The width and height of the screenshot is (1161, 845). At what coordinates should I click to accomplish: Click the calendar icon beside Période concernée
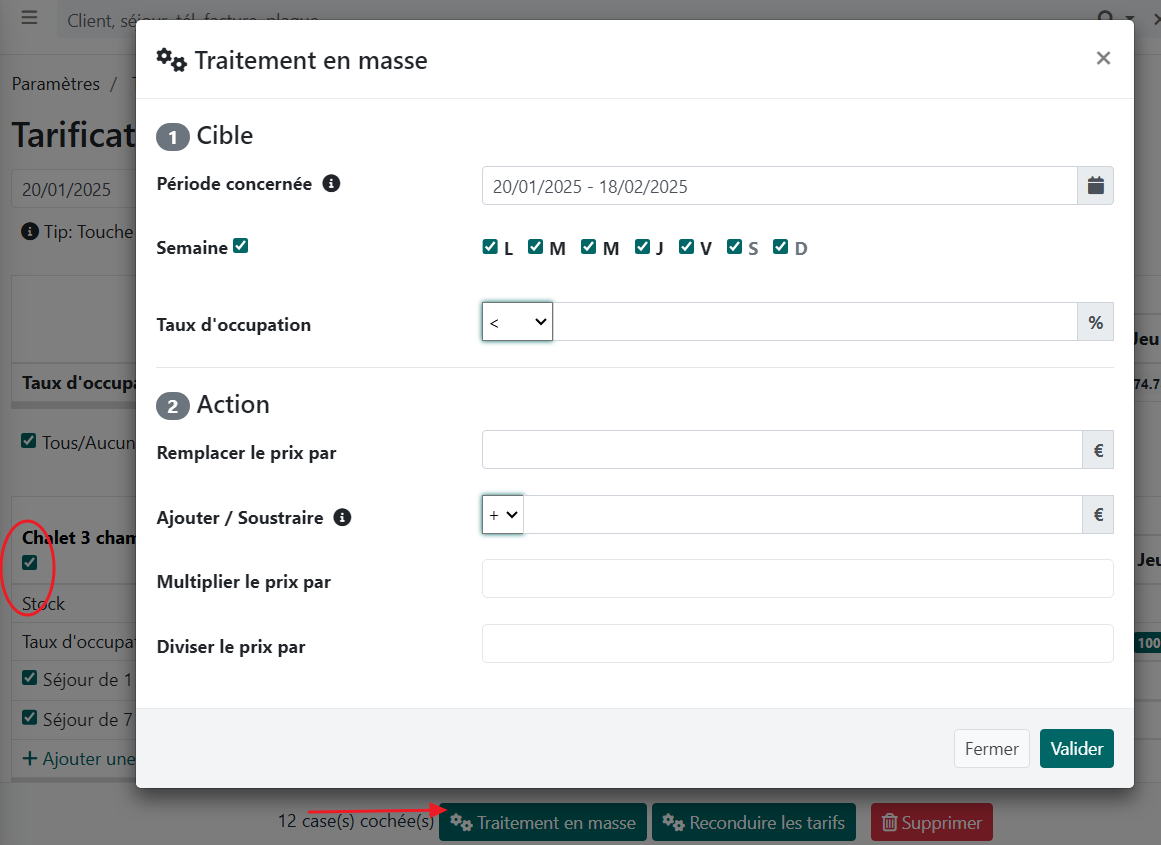point(1095,186)
